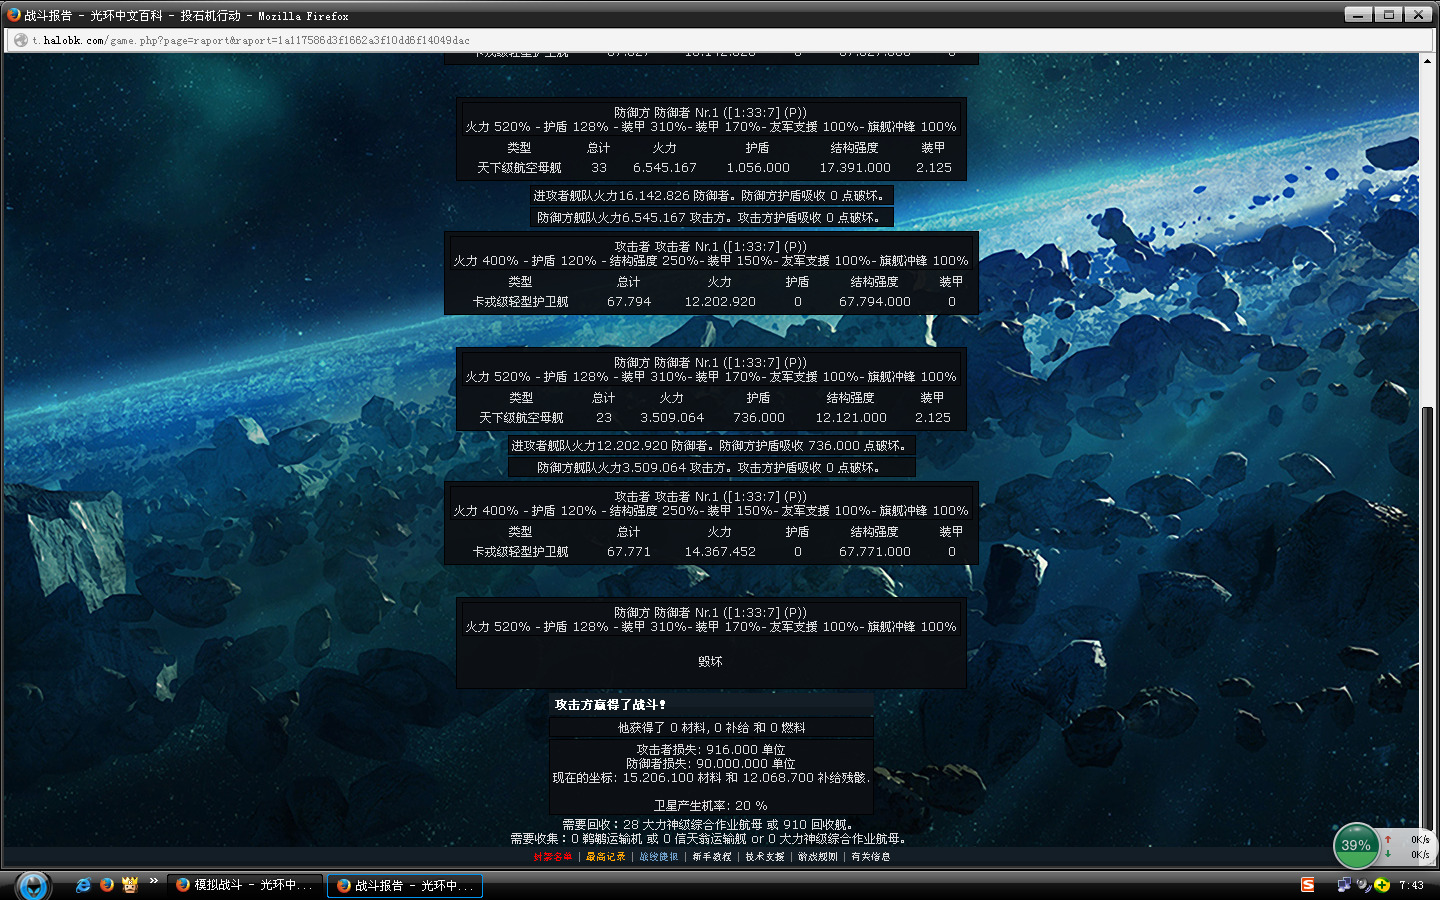
Task: Click the frigate count 67.794
Action: (x=629, y=302)
